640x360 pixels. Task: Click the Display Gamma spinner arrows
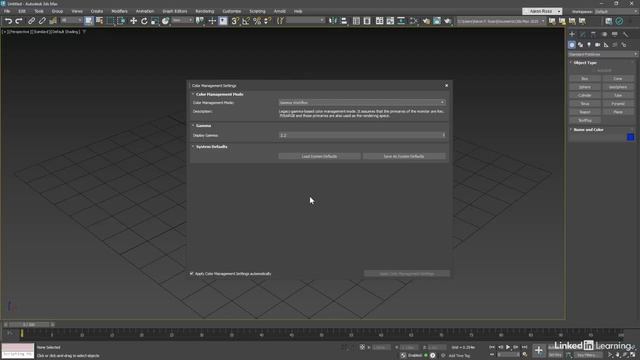click(444, 135)
